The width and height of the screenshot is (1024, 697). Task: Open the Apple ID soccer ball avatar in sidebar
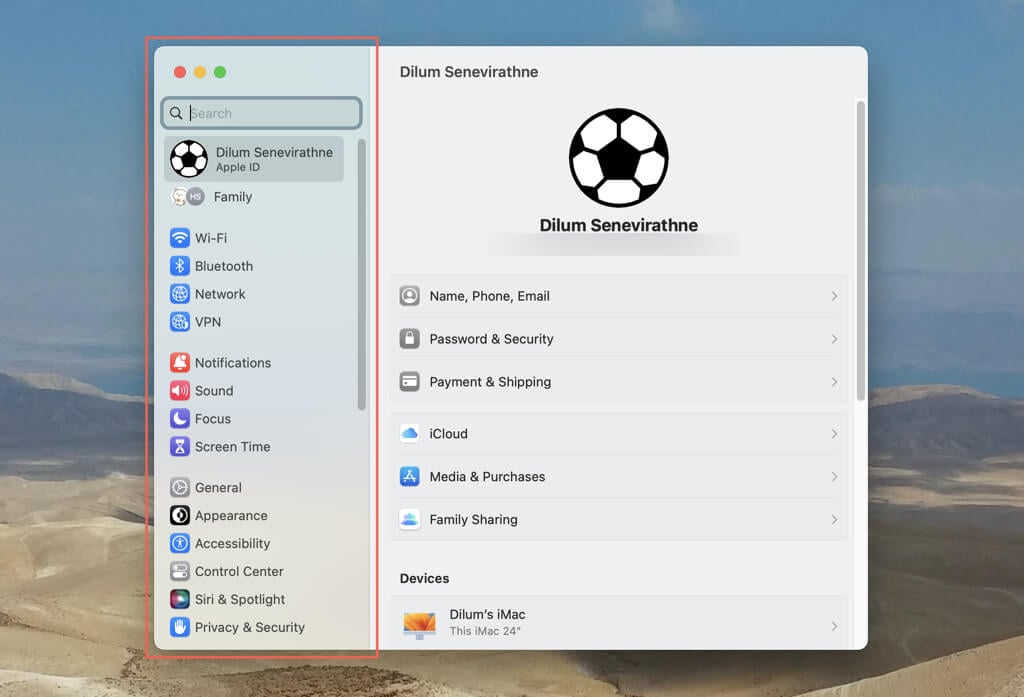pos(189,159)
